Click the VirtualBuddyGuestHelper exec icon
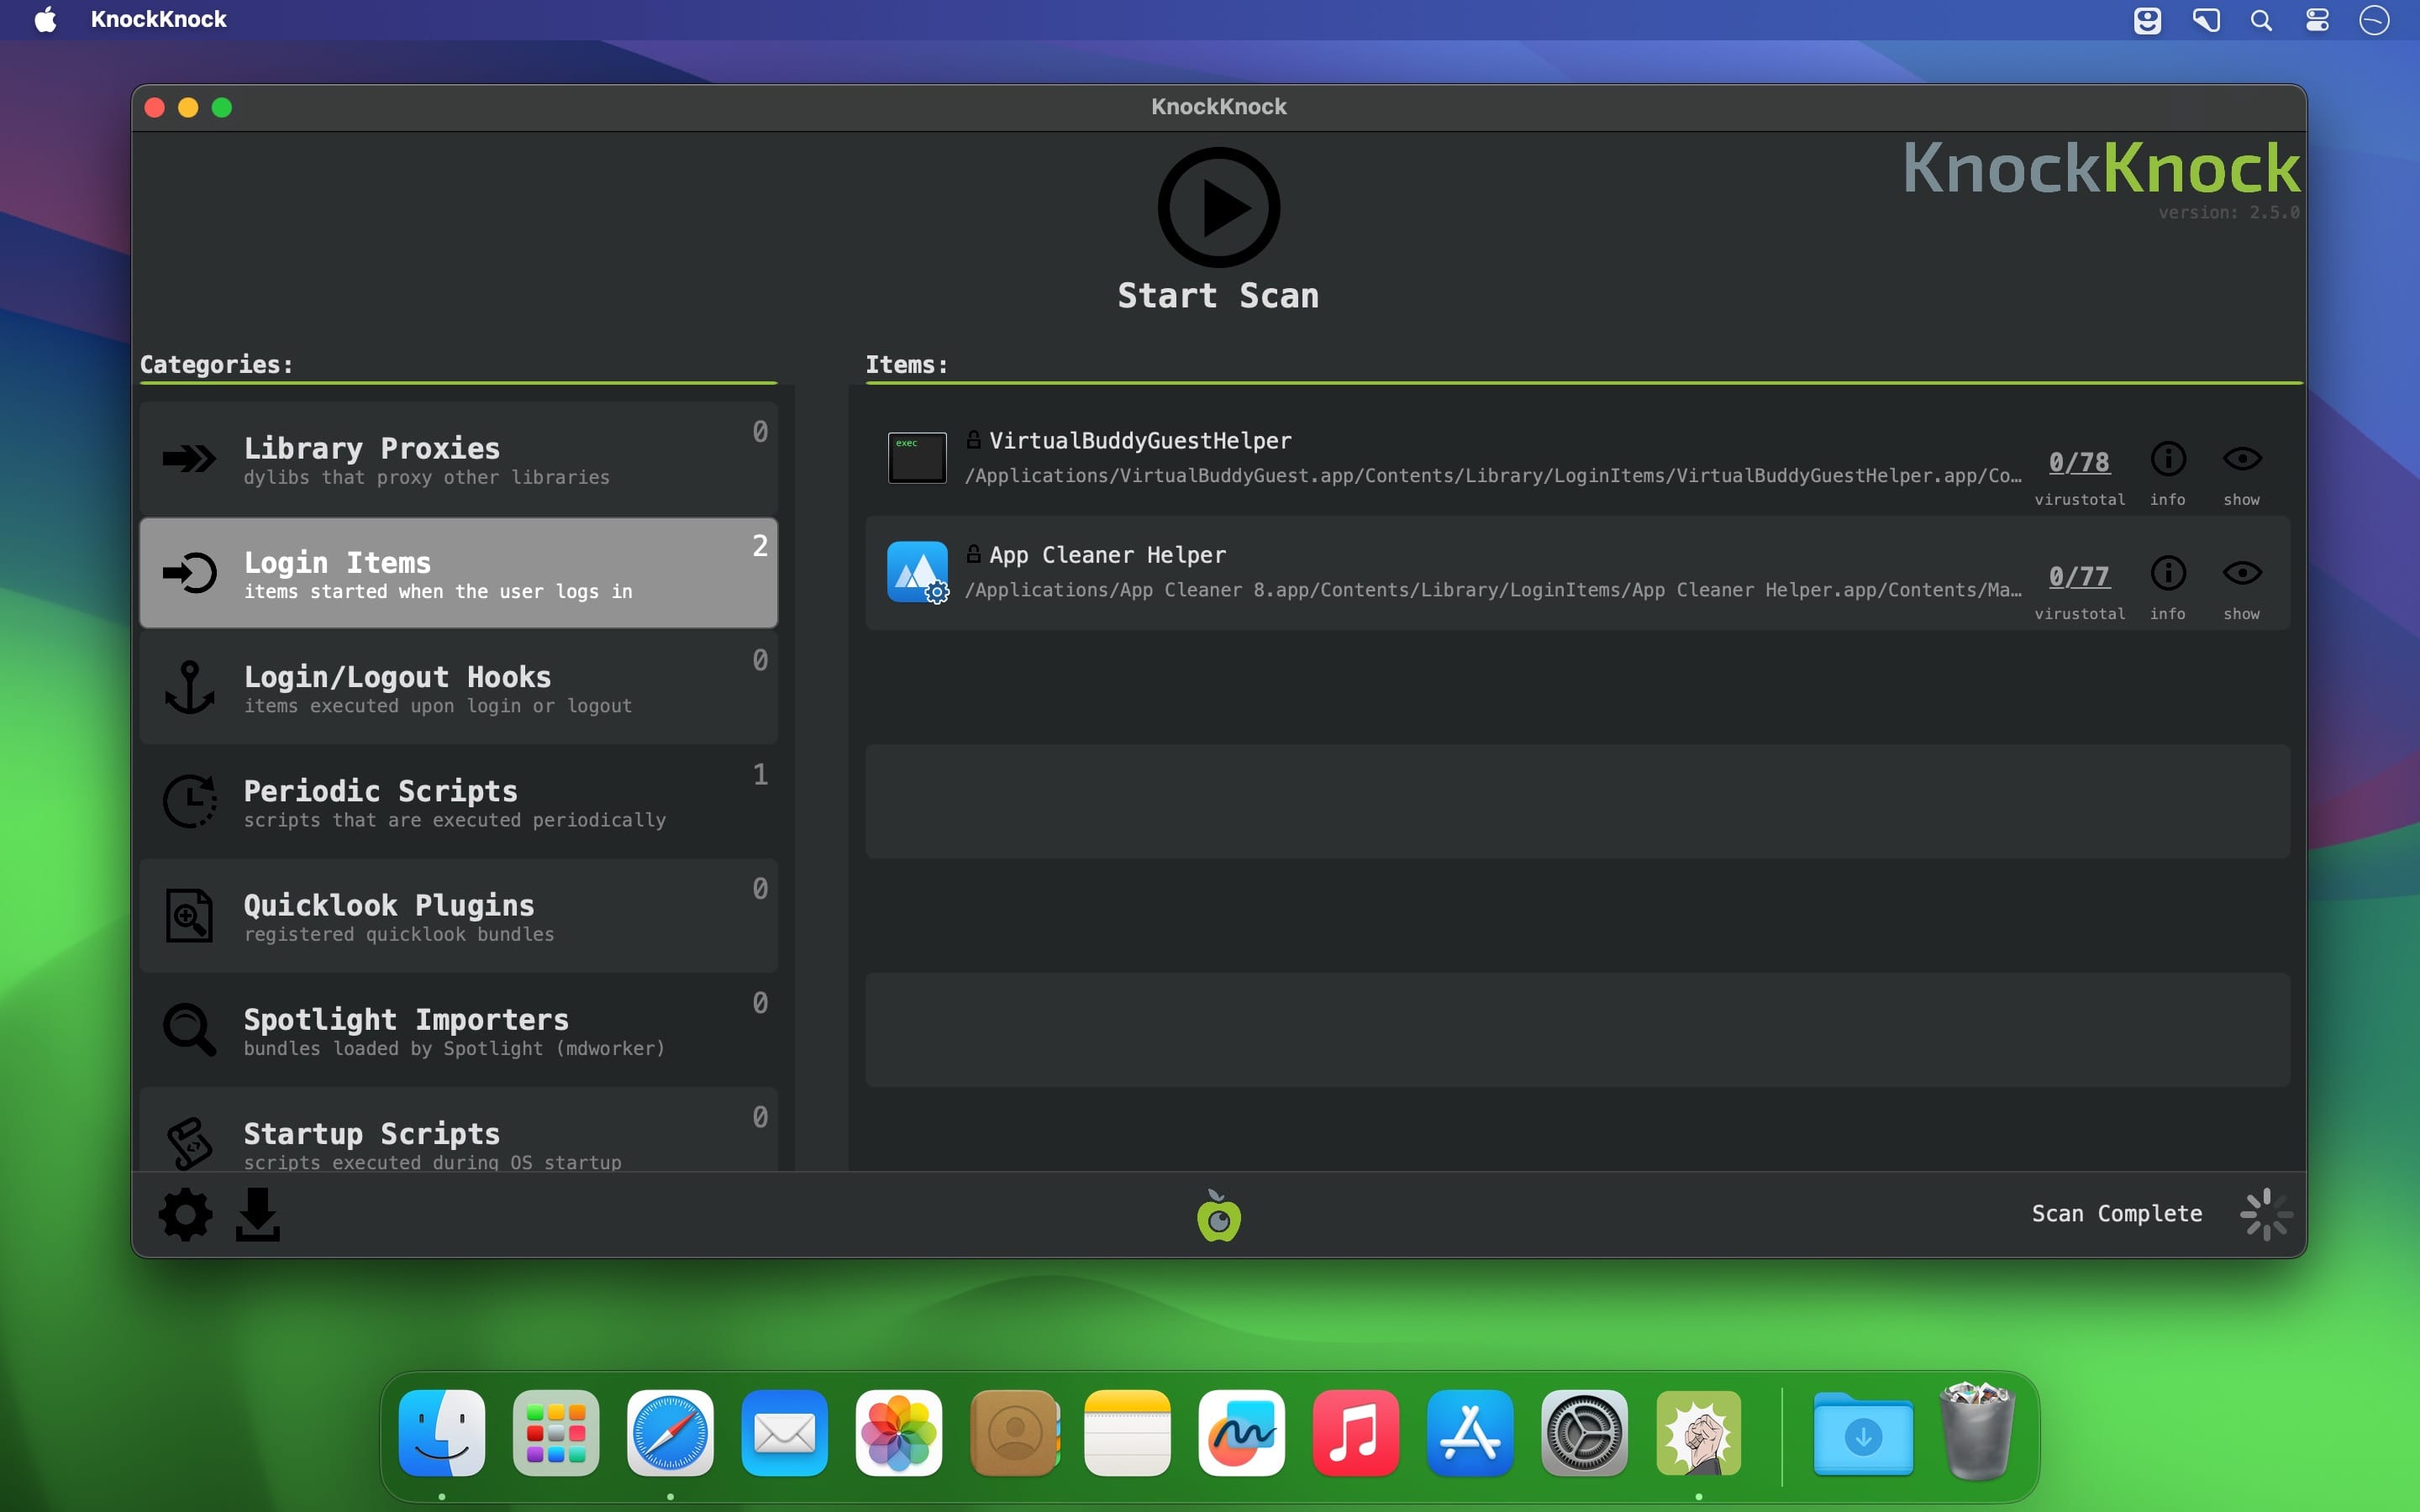The height and width of the screenshot is (1512, 2420). 917,458
